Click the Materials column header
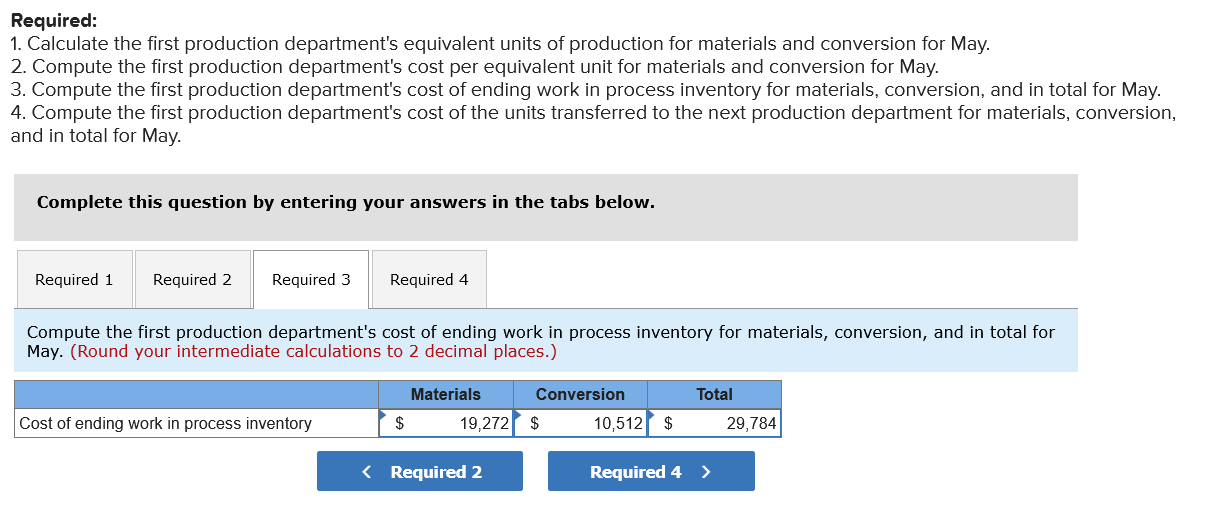 pyautogui.click(x=446, y=395)
